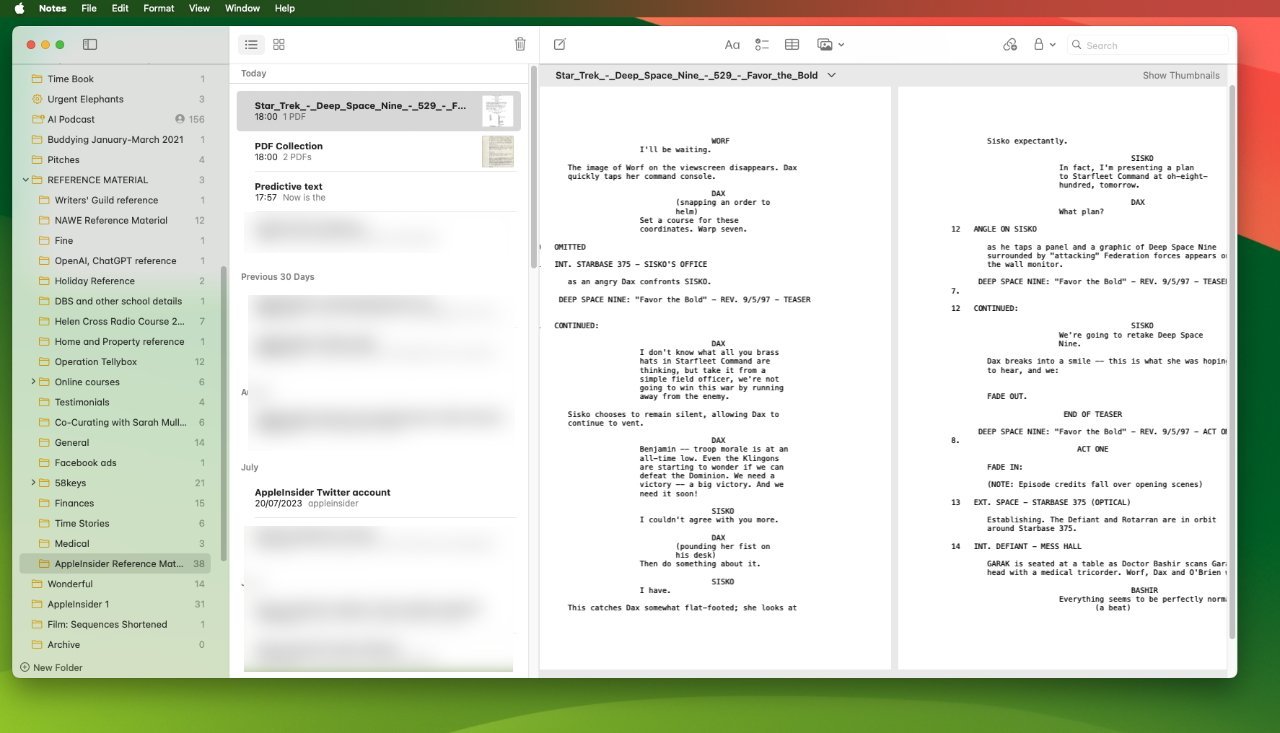The image size is (1280, 733).
Task: Open the Aa text formatting options
Action: 732,44
